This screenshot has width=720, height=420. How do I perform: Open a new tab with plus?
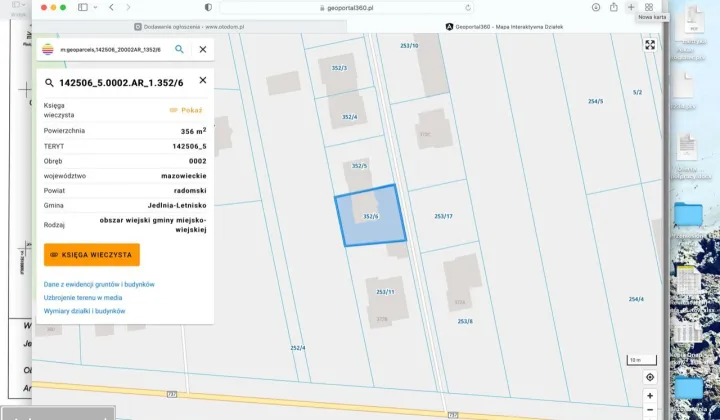tap(631, 7)
